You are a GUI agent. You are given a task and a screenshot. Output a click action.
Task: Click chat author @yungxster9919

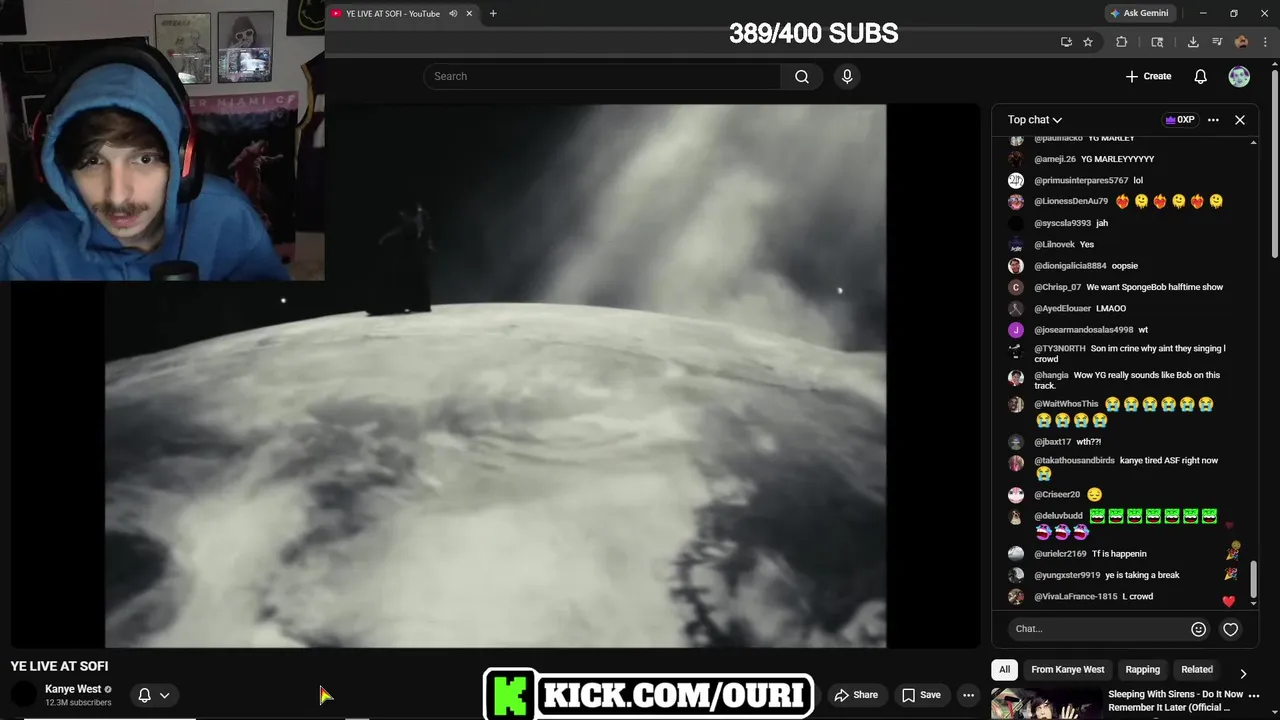click(1067, 575)
